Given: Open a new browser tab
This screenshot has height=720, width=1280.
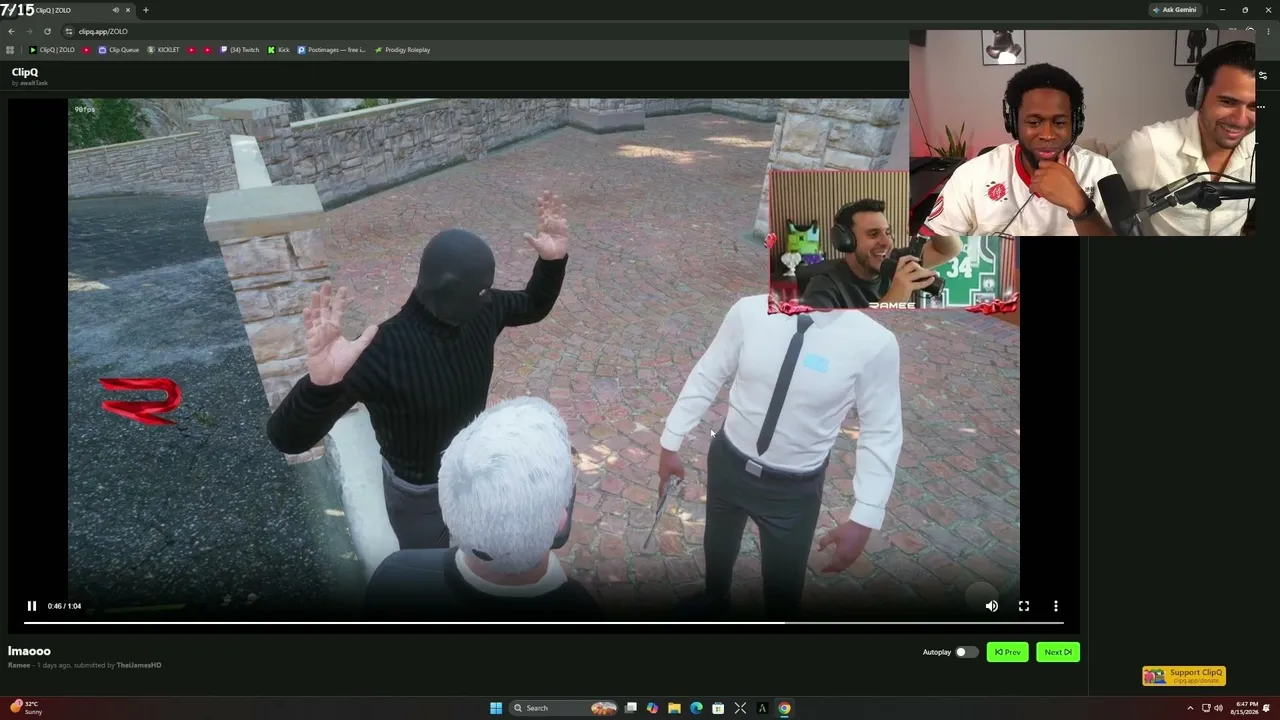Looking at the screenshot, I should click(146, 10).
